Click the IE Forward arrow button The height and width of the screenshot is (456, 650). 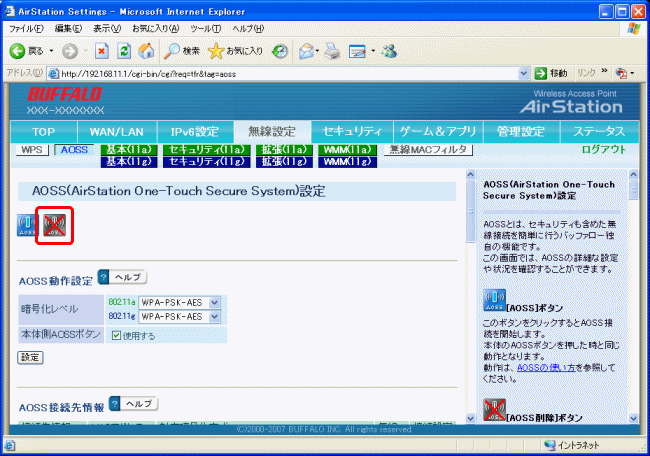(70, 51)
